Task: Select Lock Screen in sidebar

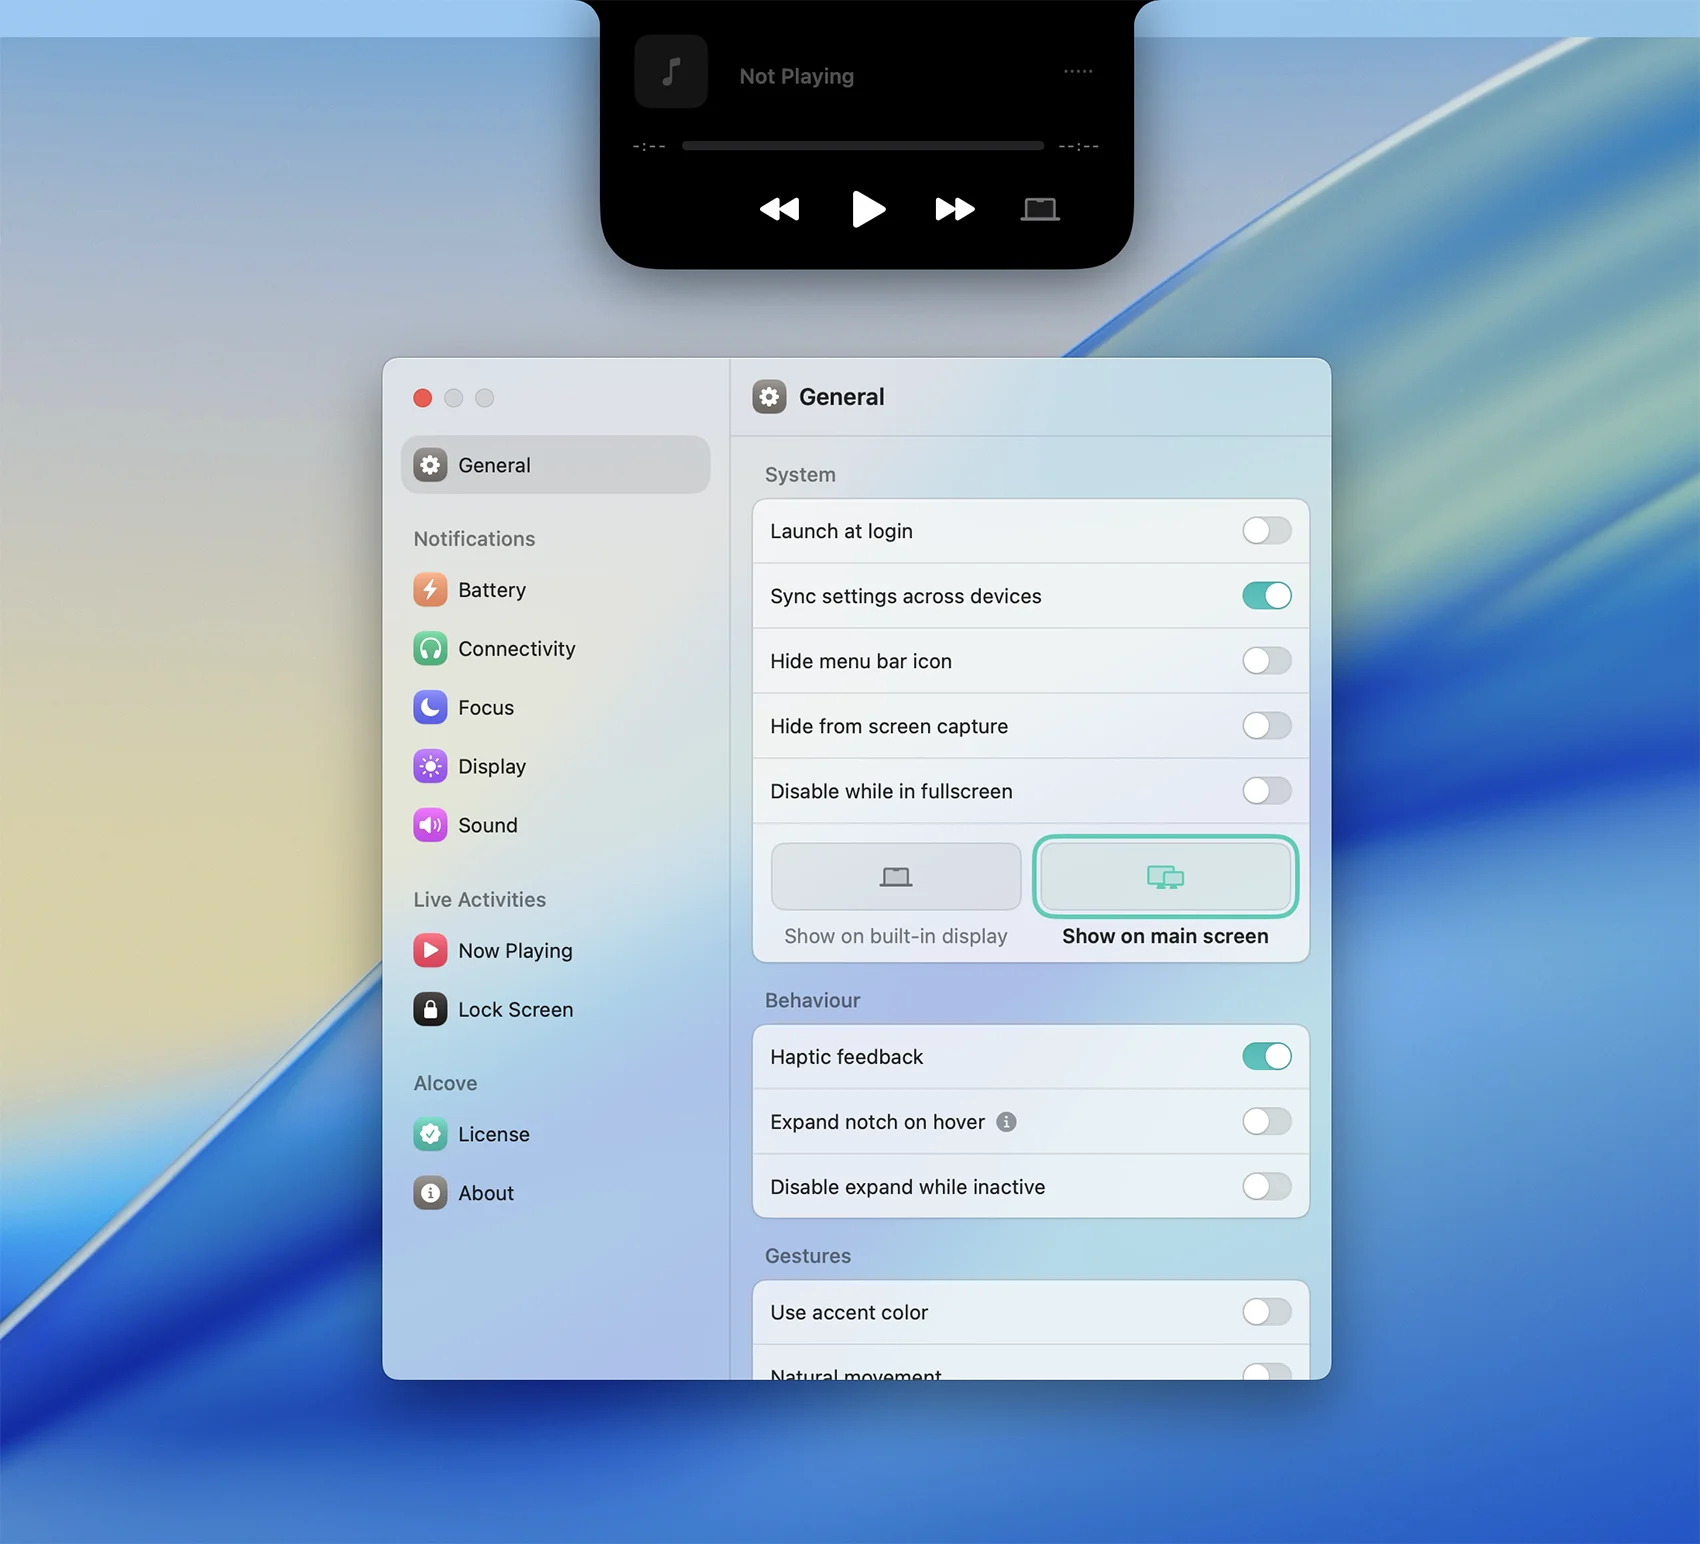Action: [515, 1010]
